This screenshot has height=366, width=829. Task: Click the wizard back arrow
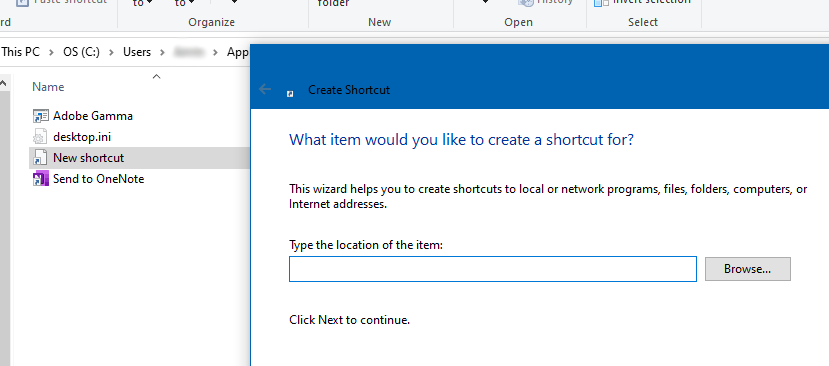265,89
